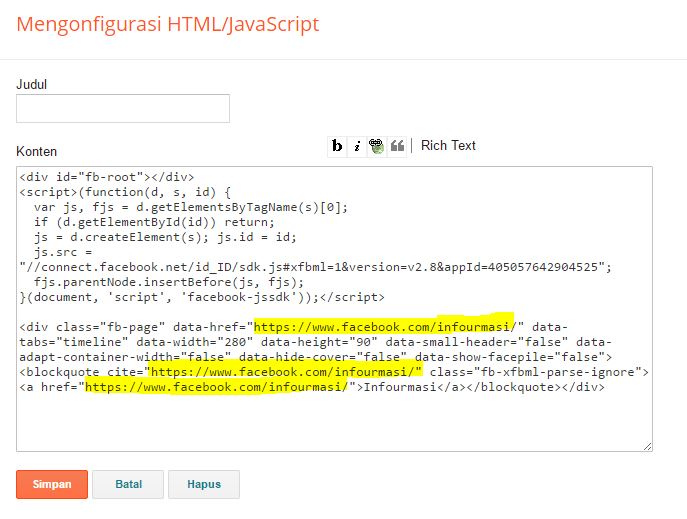Viewport: 687px width, 519px height.
Task: Click the data-width="280" attribute text
Action: point(195,342)
